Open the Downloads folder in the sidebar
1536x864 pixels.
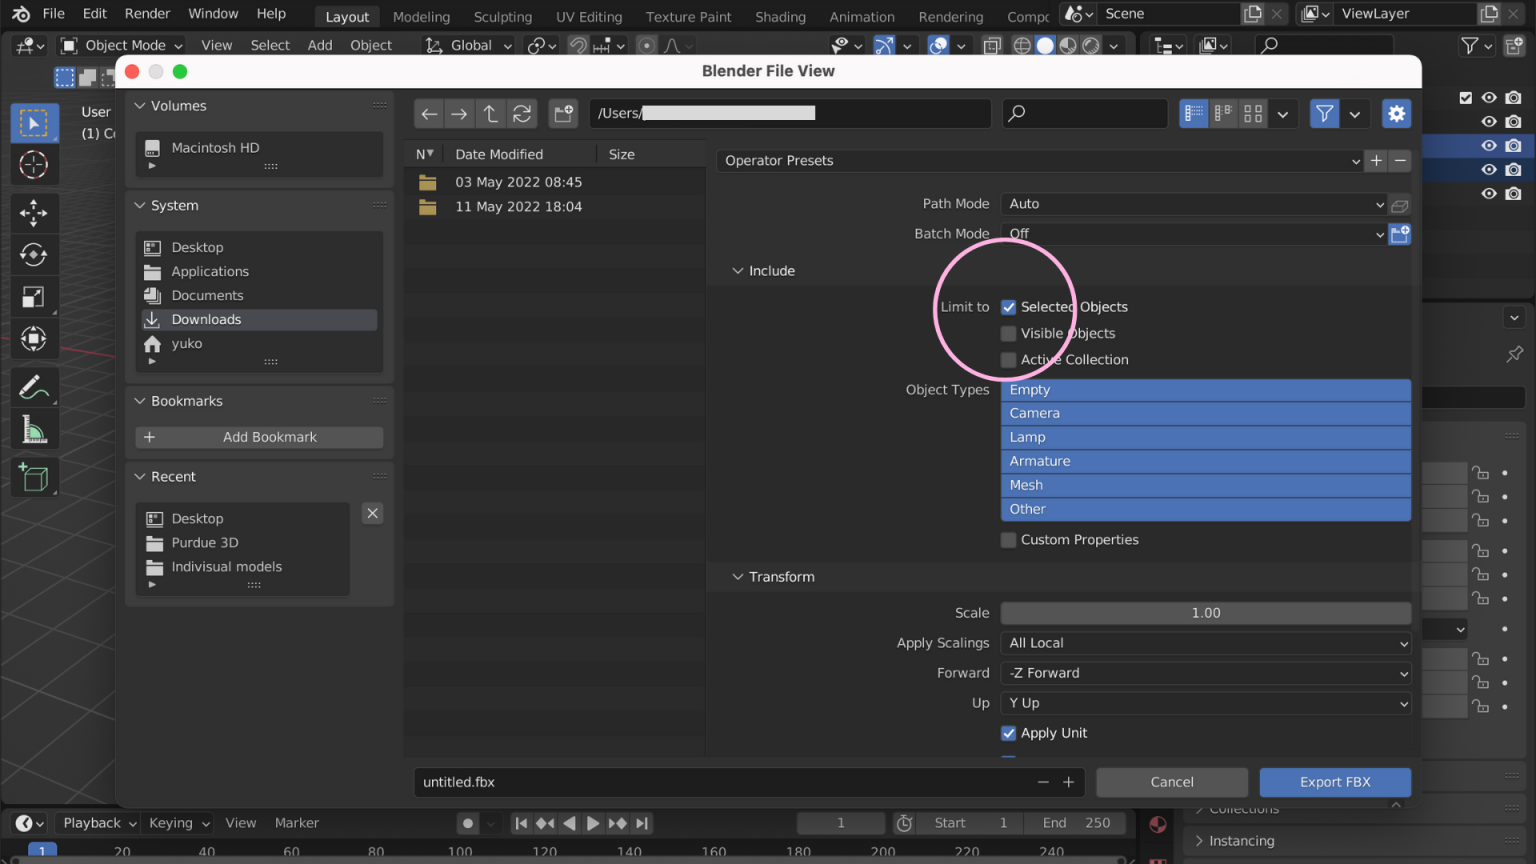click(206, 319)
